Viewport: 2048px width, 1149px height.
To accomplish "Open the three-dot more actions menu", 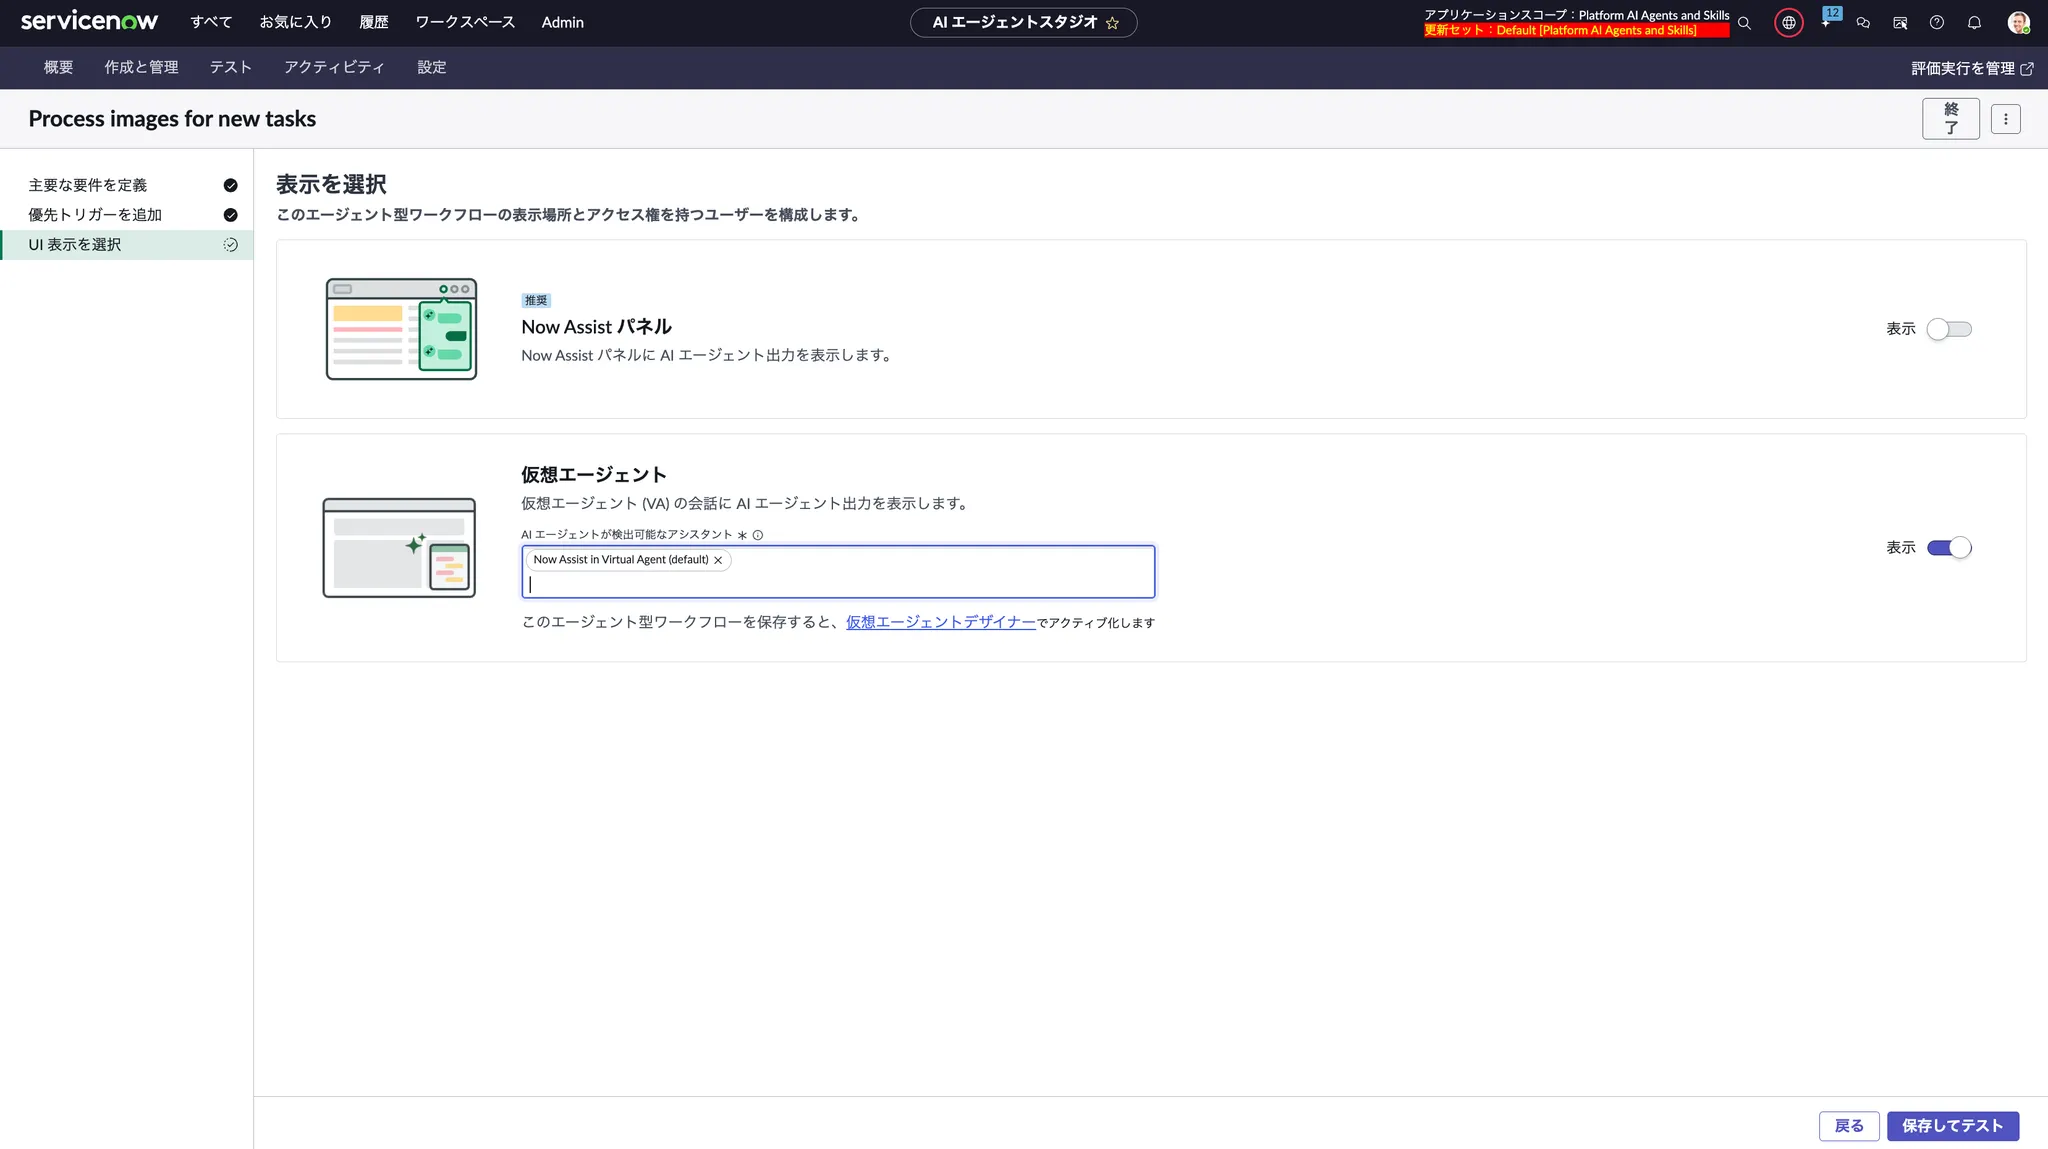I will 2005,119.
